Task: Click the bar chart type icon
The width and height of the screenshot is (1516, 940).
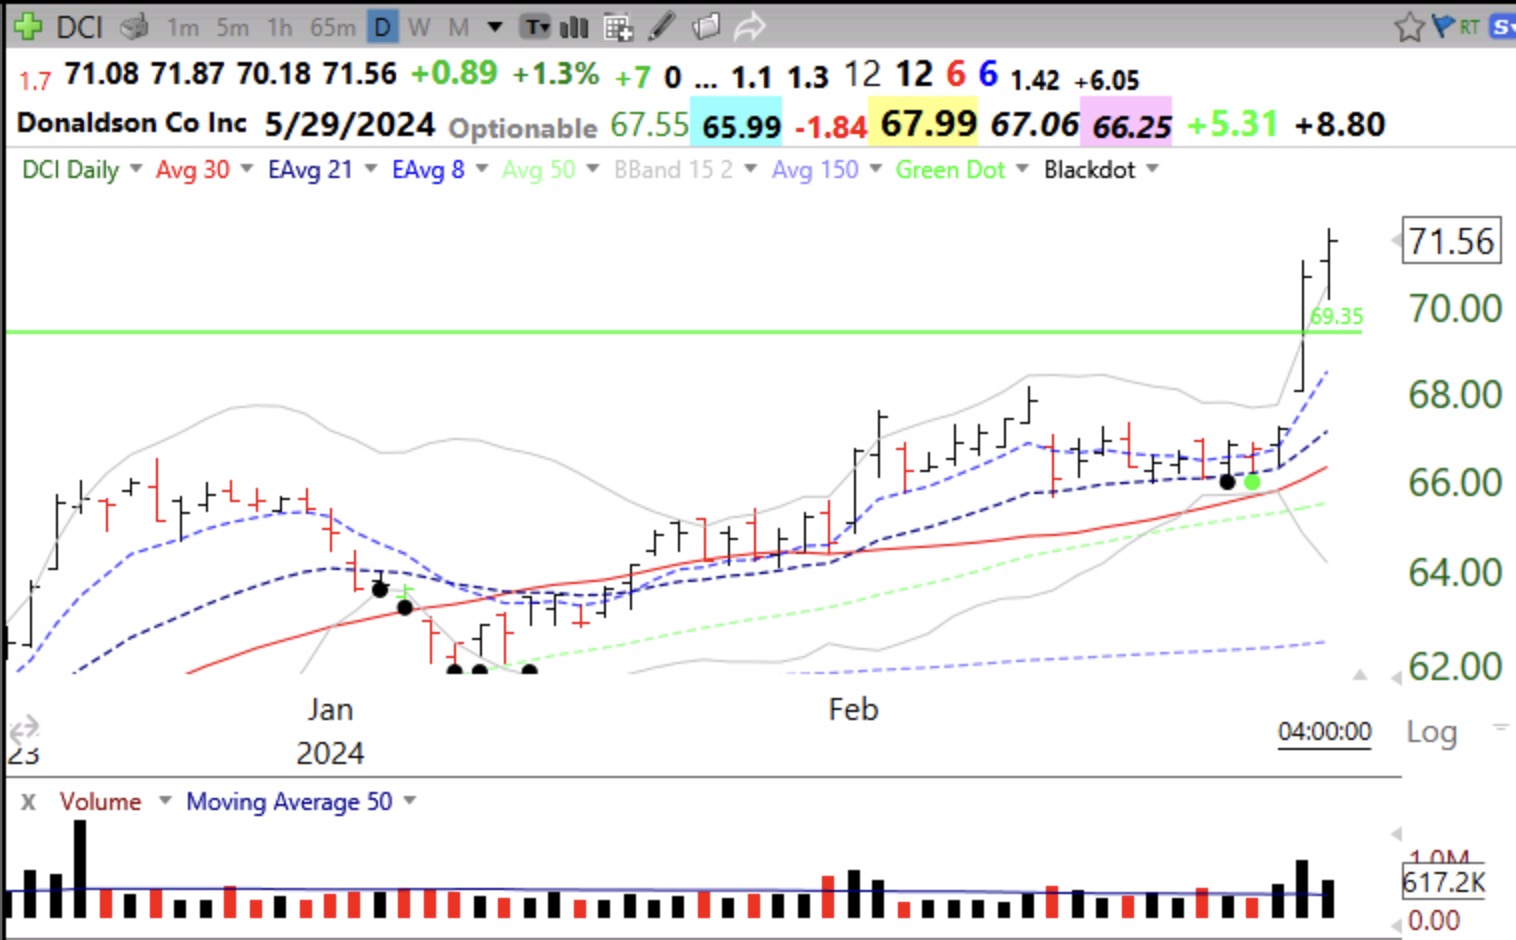Action: [574, 27]
